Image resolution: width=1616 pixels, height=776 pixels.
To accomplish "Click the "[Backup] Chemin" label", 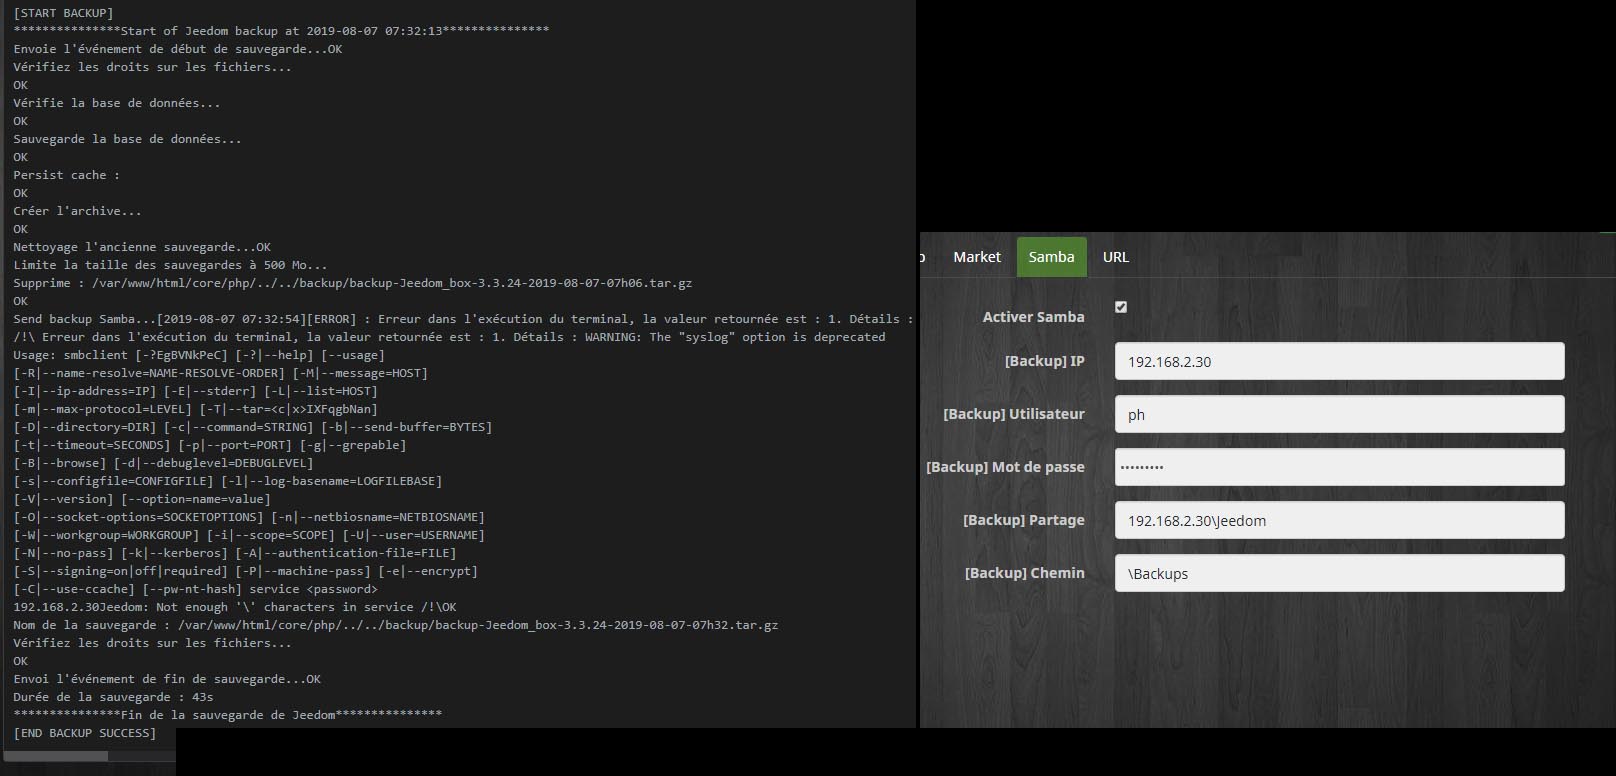I will pos(1024,573).
